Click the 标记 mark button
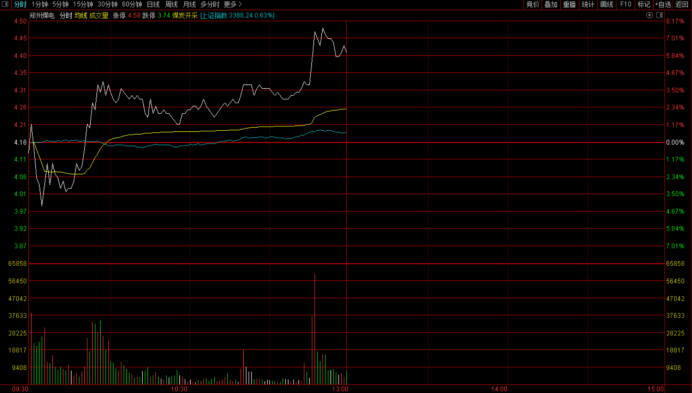The height and width of the screenshot is (393, 692). click(644, 4)
